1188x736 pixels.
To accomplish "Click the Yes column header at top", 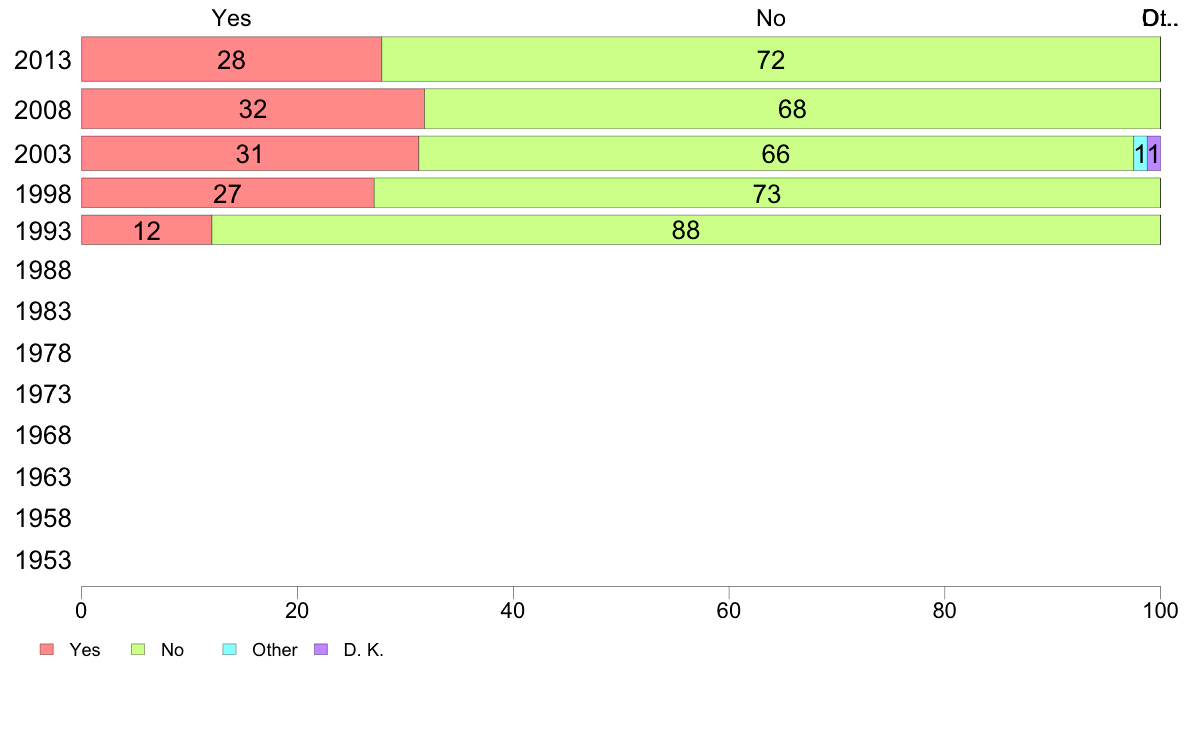I will [231, 18].
